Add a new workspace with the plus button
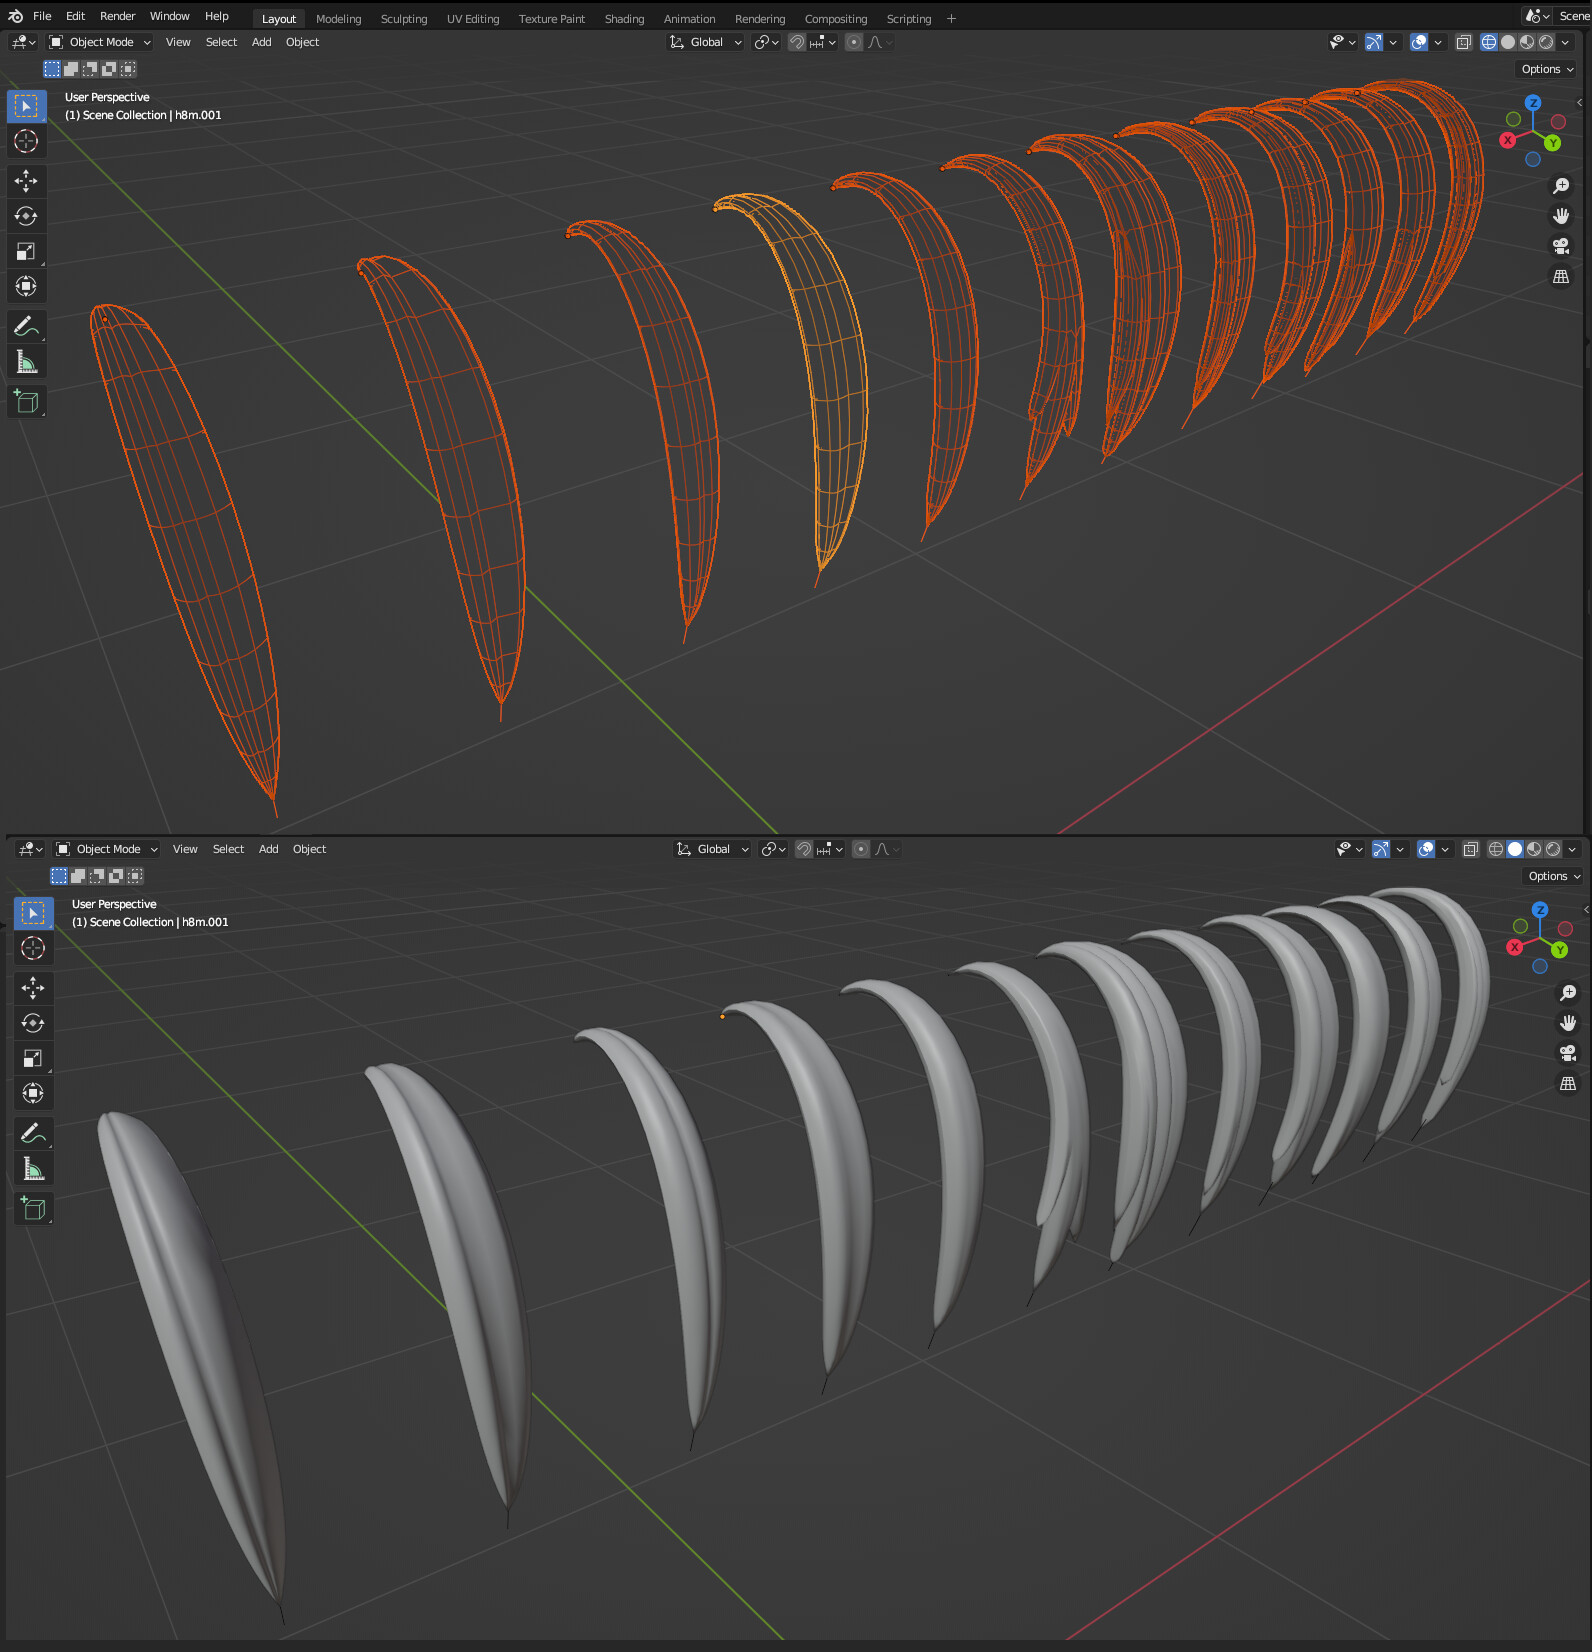Screen dimensions: 1592x1652 951,19
